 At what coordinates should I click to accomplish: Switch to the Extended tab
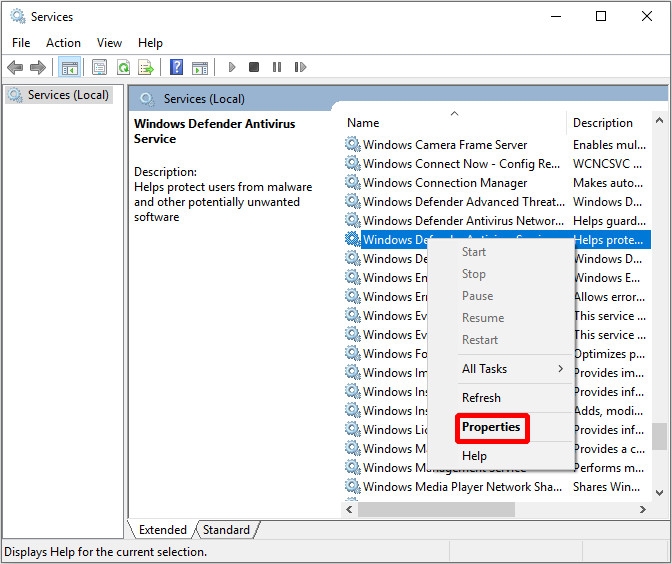pyautogui.click(x=162, y=530)
